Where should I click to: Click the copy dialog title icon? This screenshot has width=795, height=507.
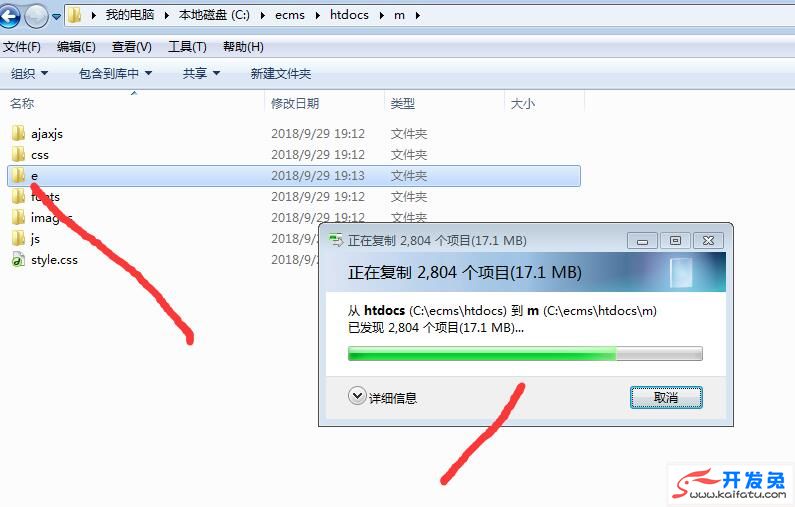pyautogui.click(x=336, y=240)
